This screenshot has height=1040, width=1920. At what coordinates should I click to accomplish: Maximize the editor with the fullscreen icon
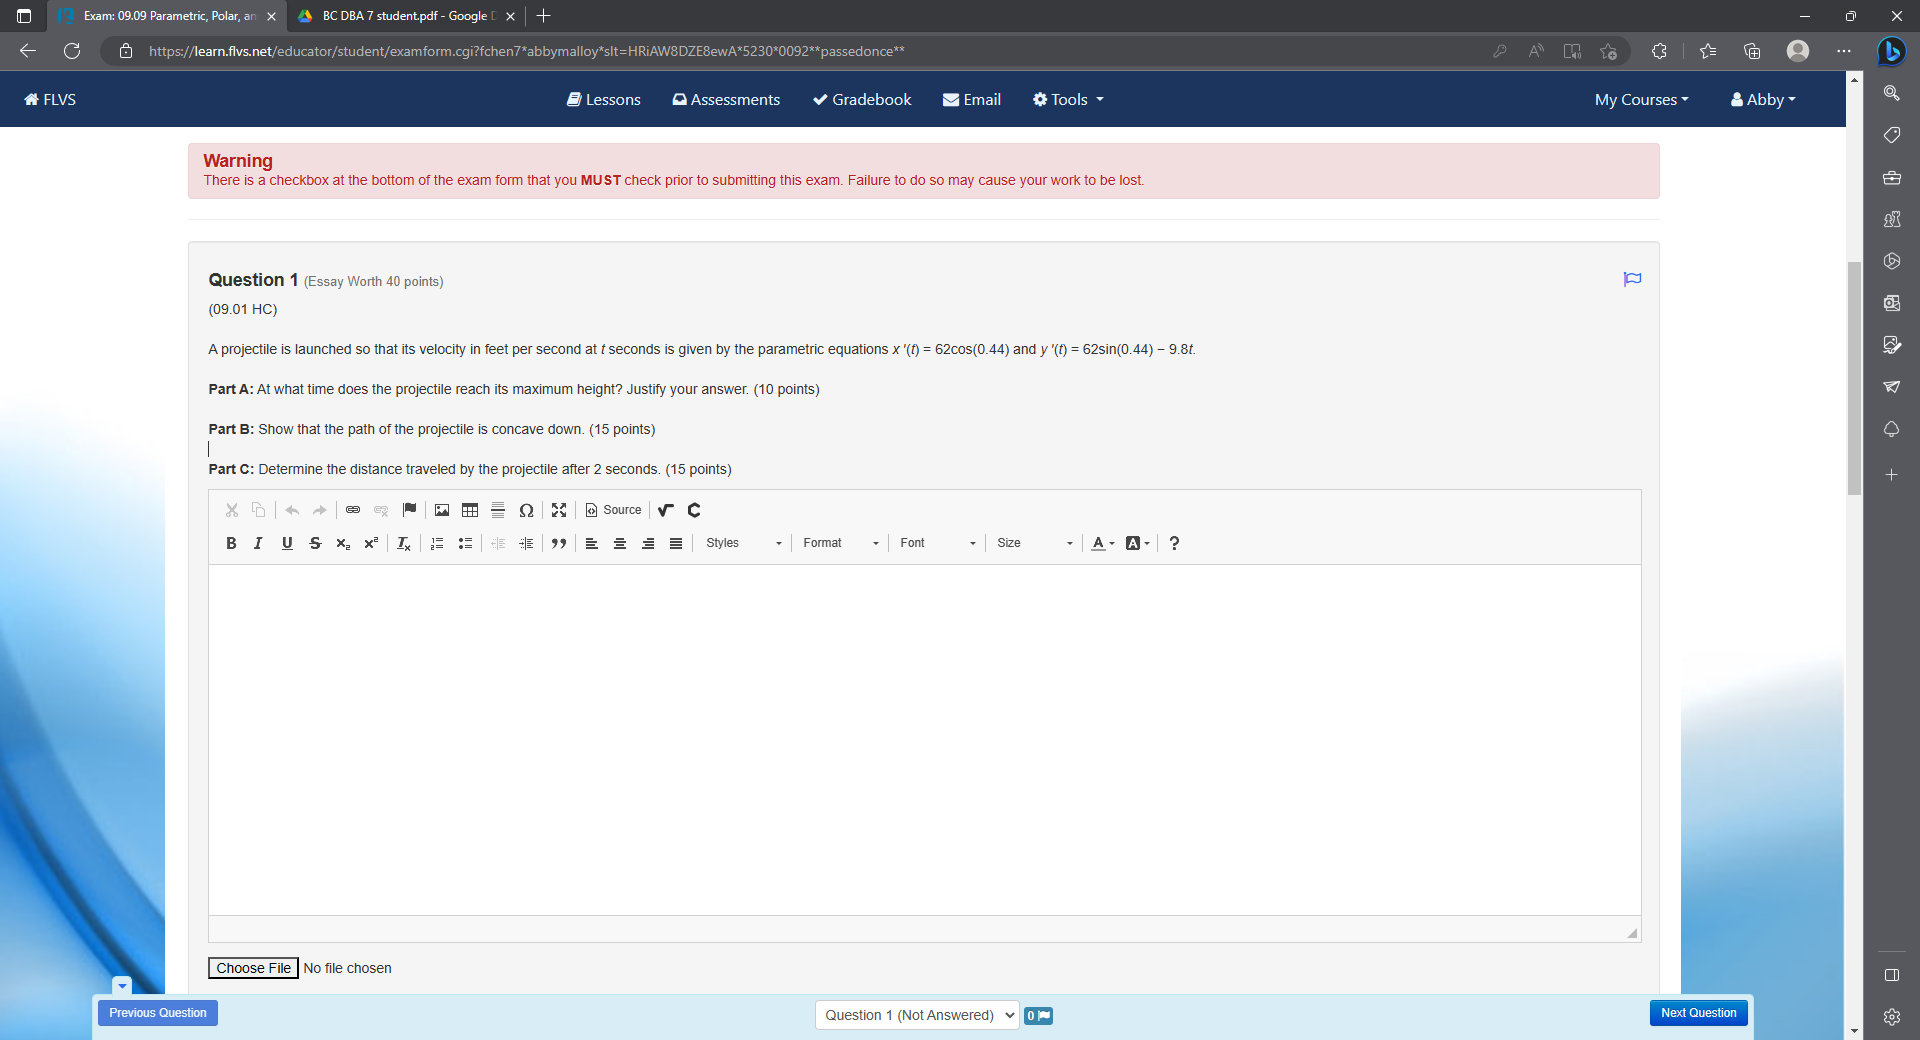pyautogui.click(x=559, y=510)
